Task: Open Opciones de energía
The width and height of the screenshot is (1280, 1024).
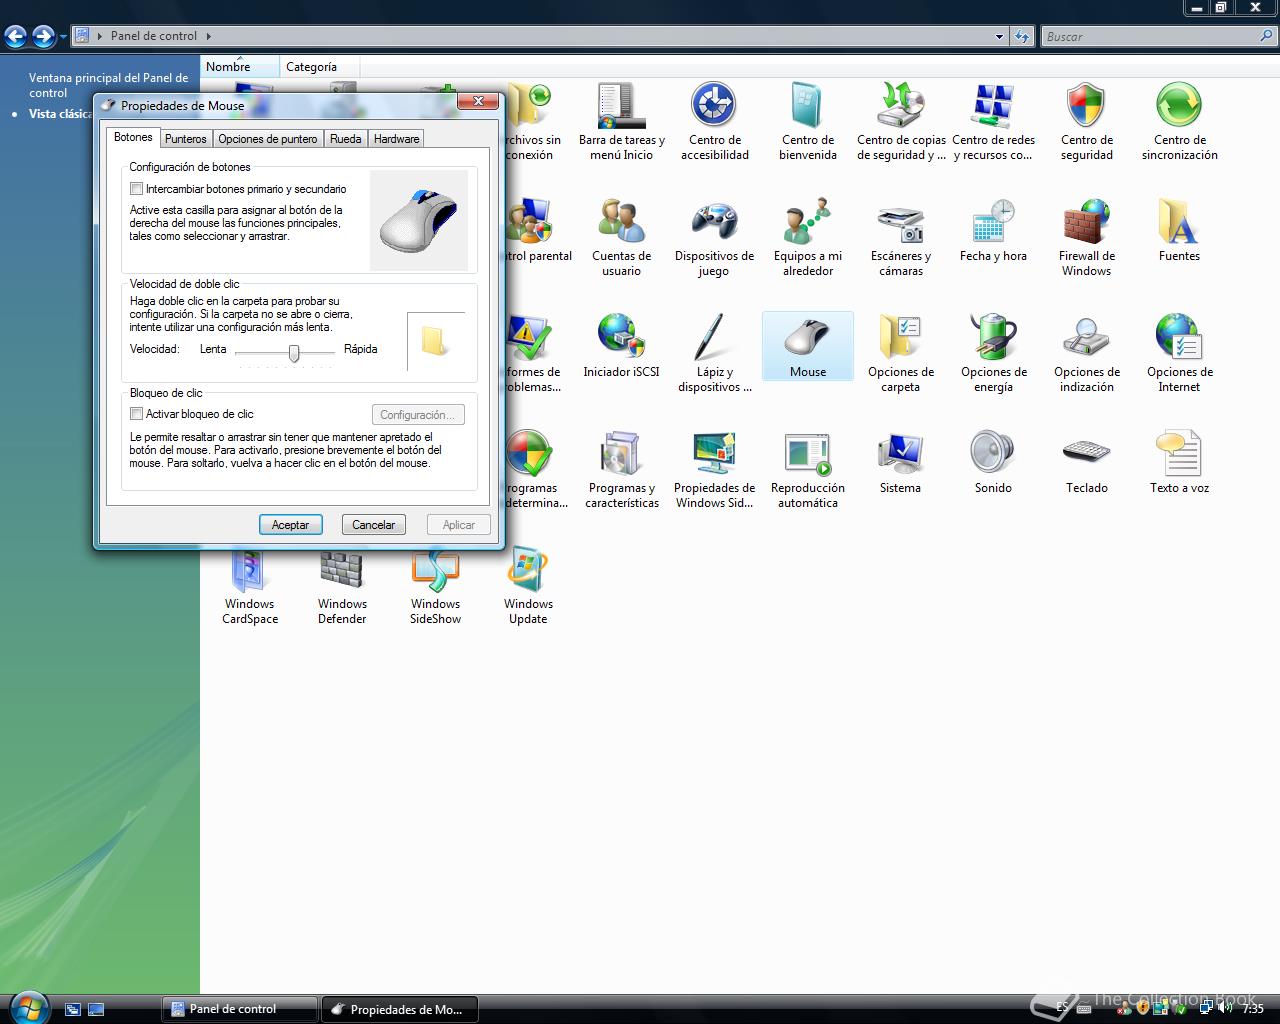Action: coord(993,353)
